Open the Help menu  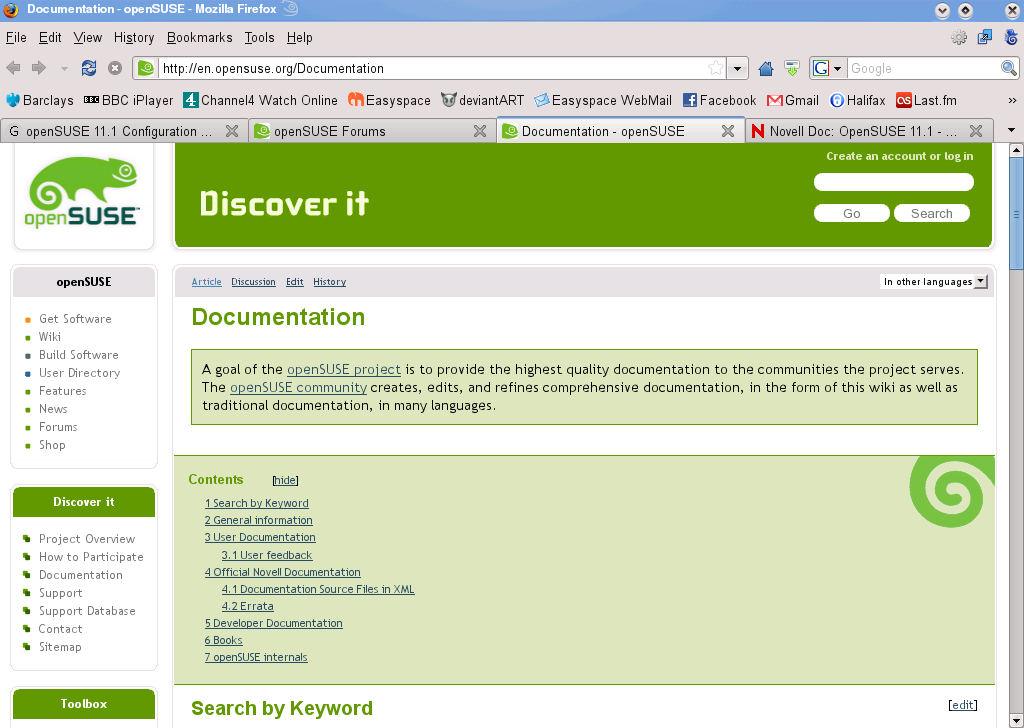click(x=300, y=38)
